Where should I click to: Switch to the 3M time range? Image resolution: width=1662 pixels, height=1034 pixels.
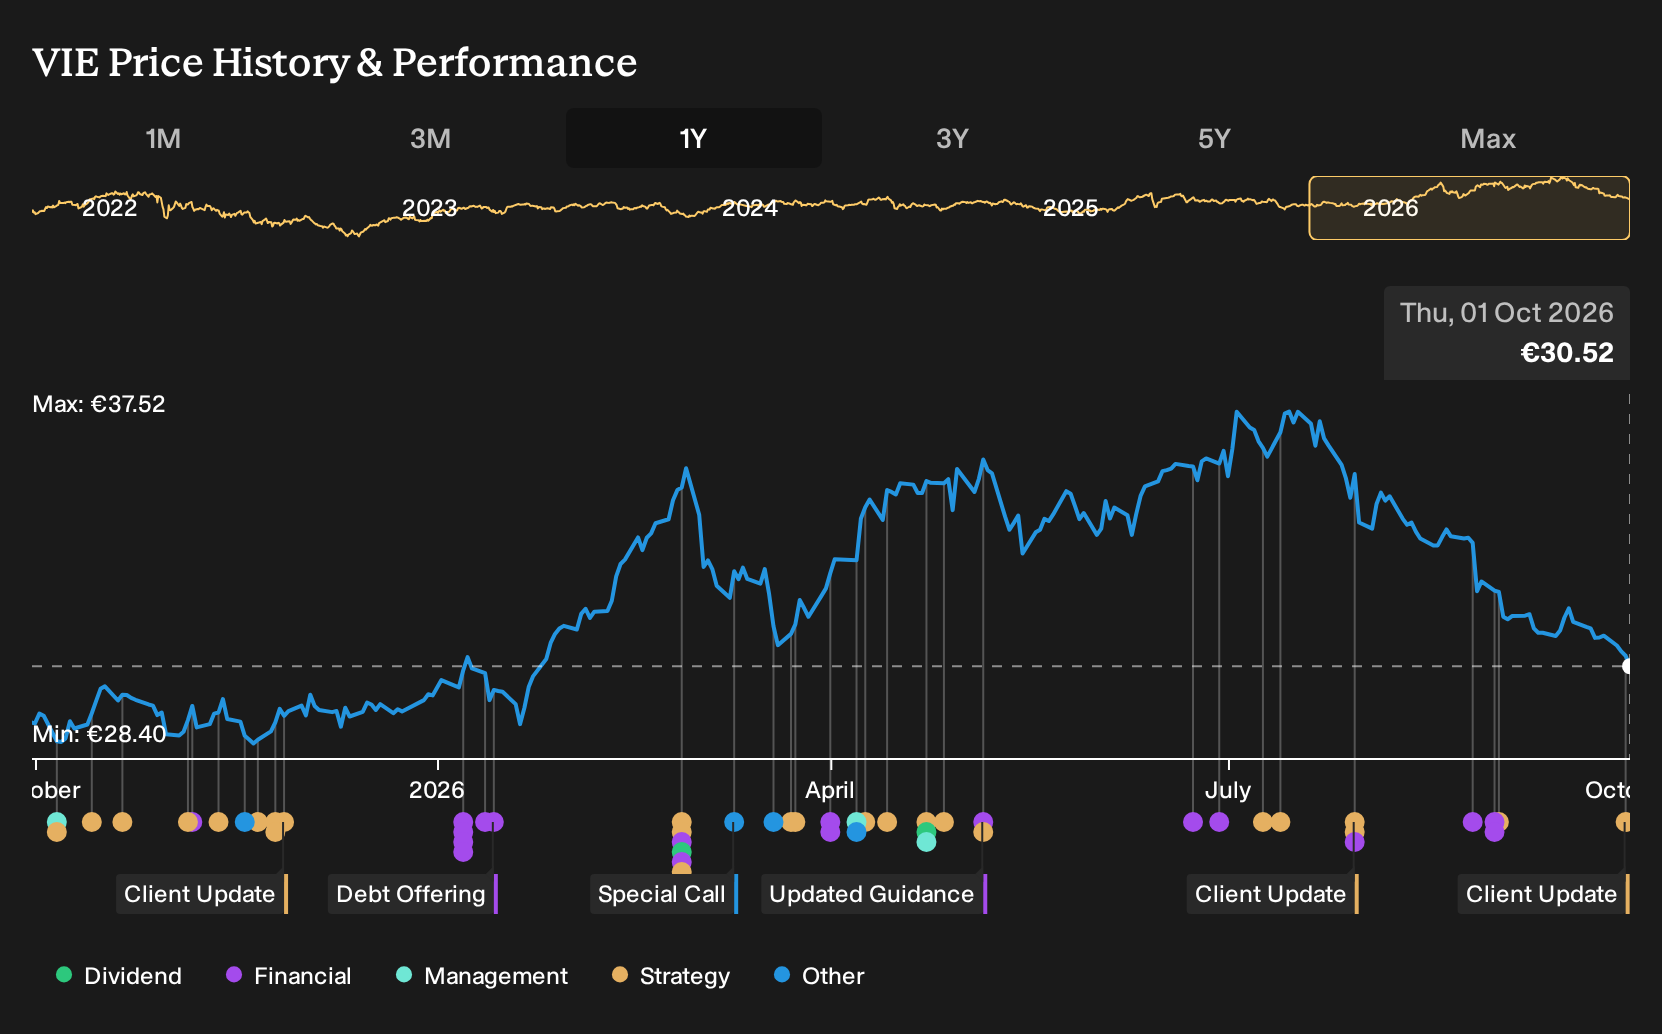tap(430, 138)
